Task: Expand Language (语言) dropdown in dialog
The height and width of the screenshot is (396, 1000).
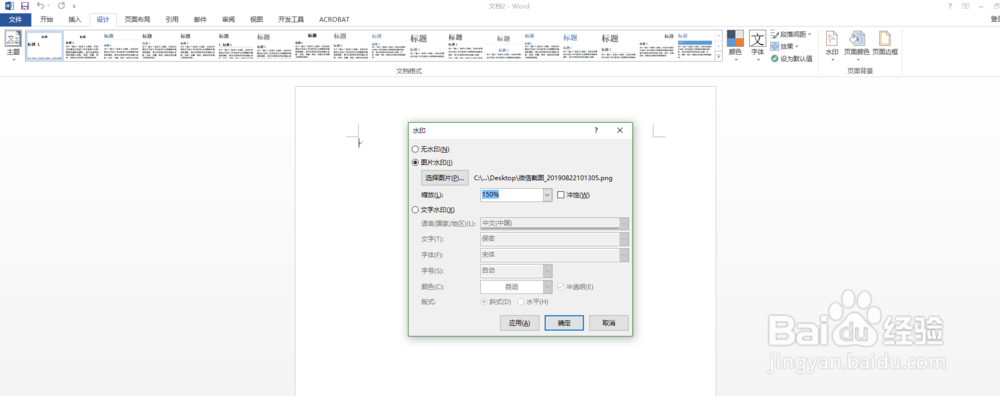Action: (624, 224)
